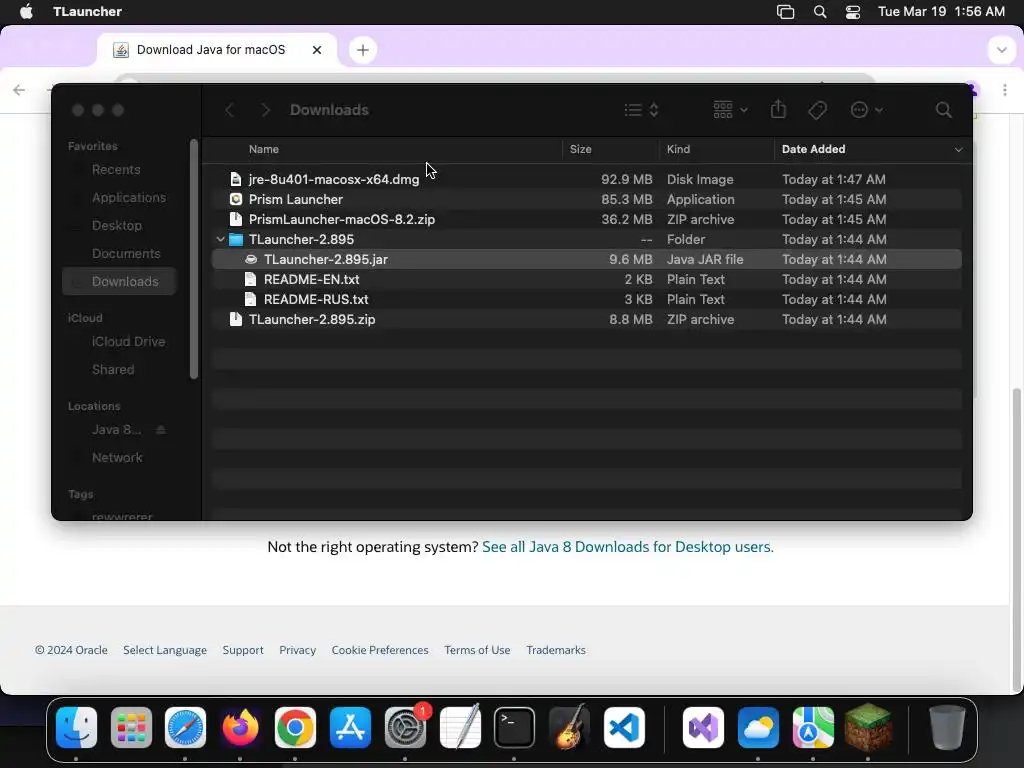The width and height of the screenshot is (1024, 768).
Task: Click the Finder Tags icon
Action: point(817,110)
